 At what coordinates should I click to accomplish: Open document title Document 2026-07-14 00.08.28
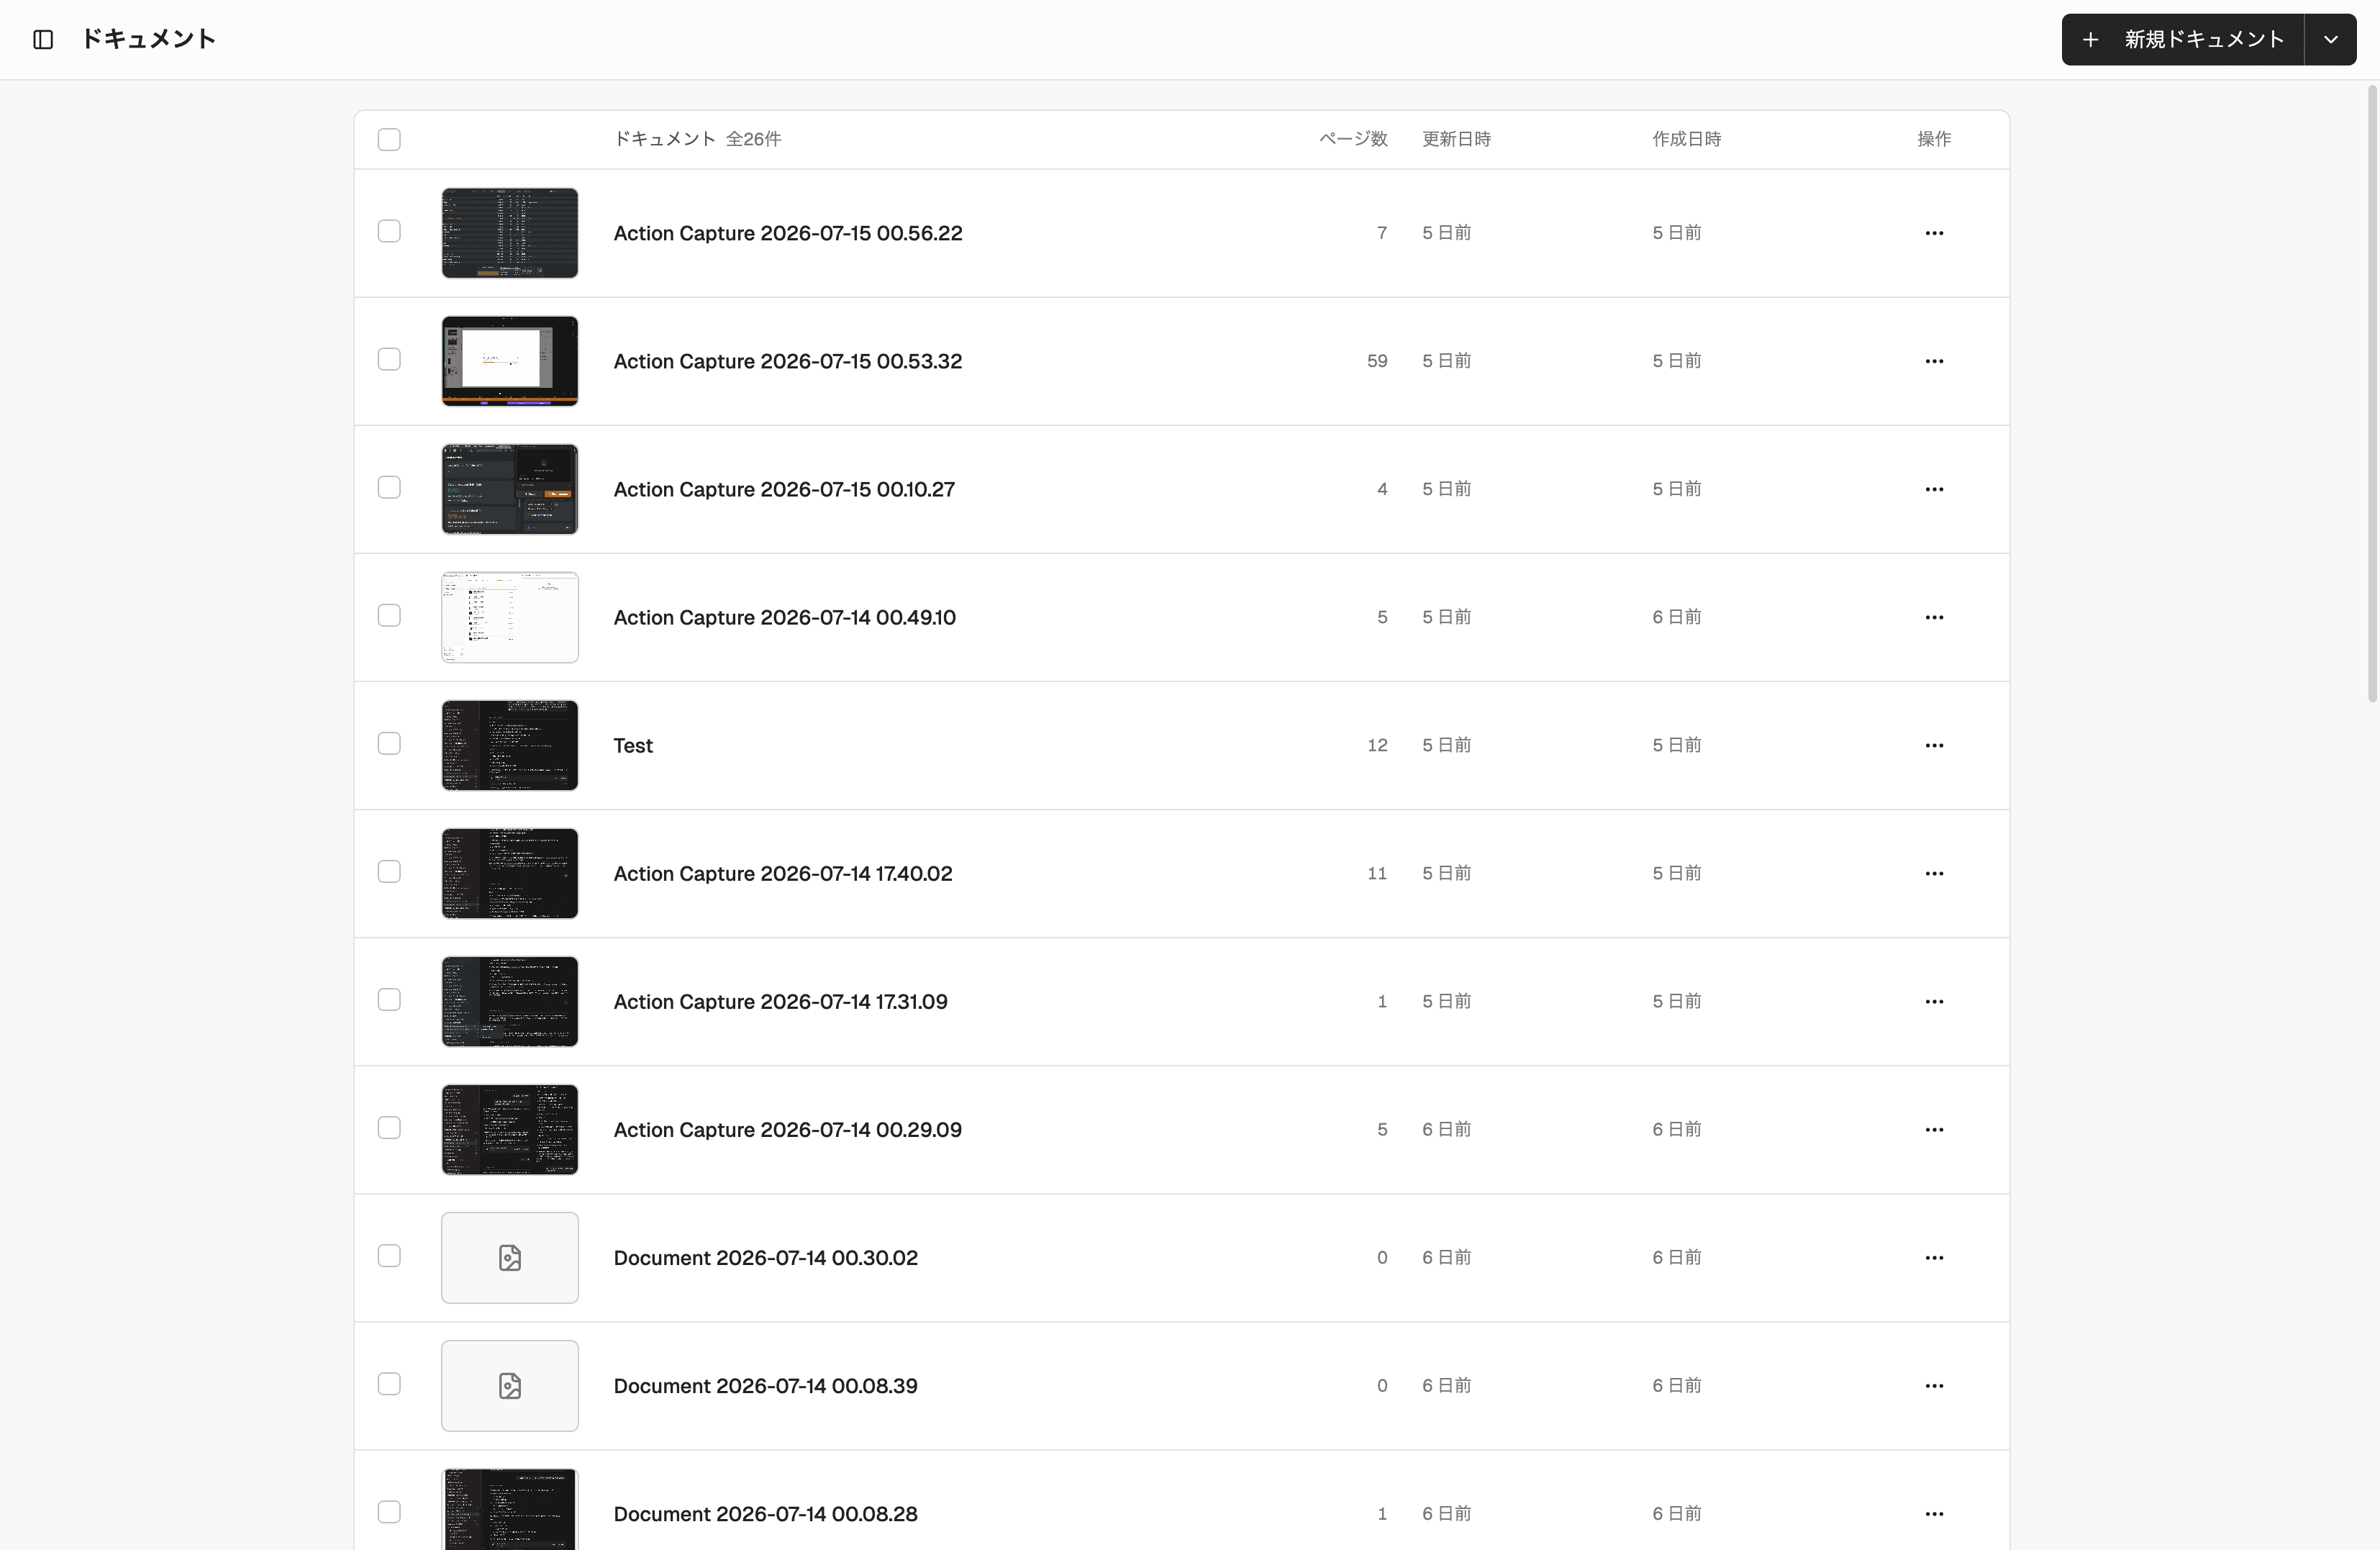pos(766,1513)
